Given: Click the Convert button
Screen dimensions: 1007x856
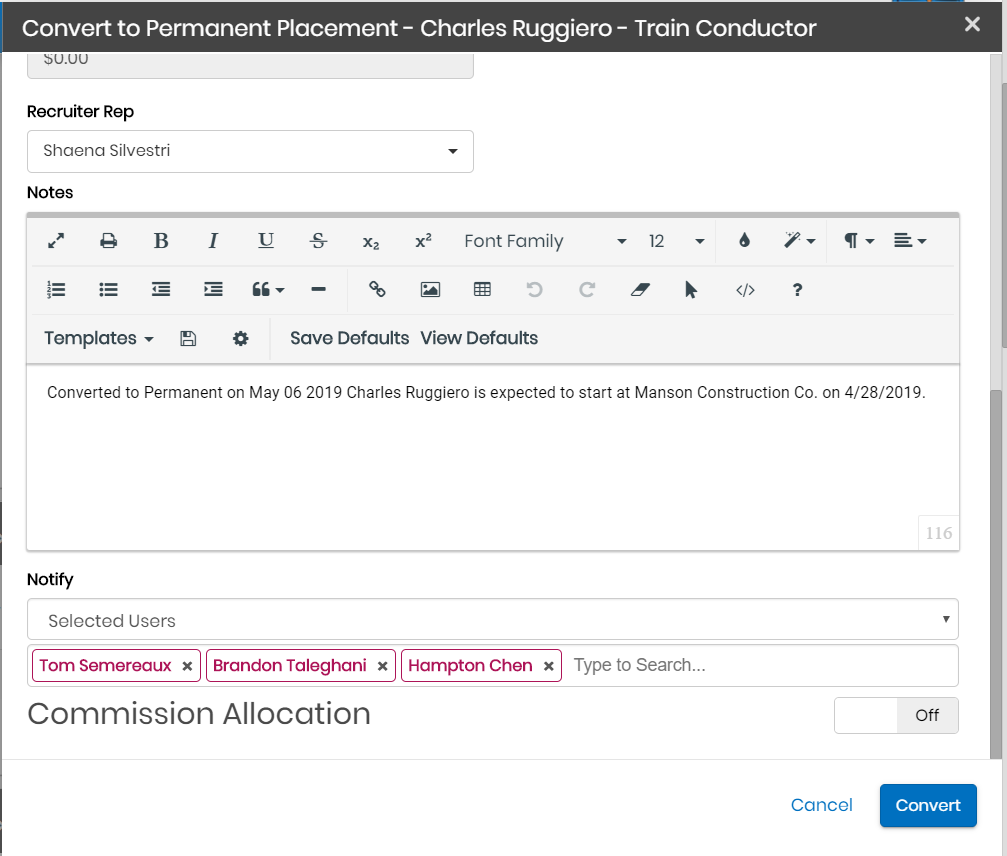Looking at the screenshot, I should (x=927, y=806).
